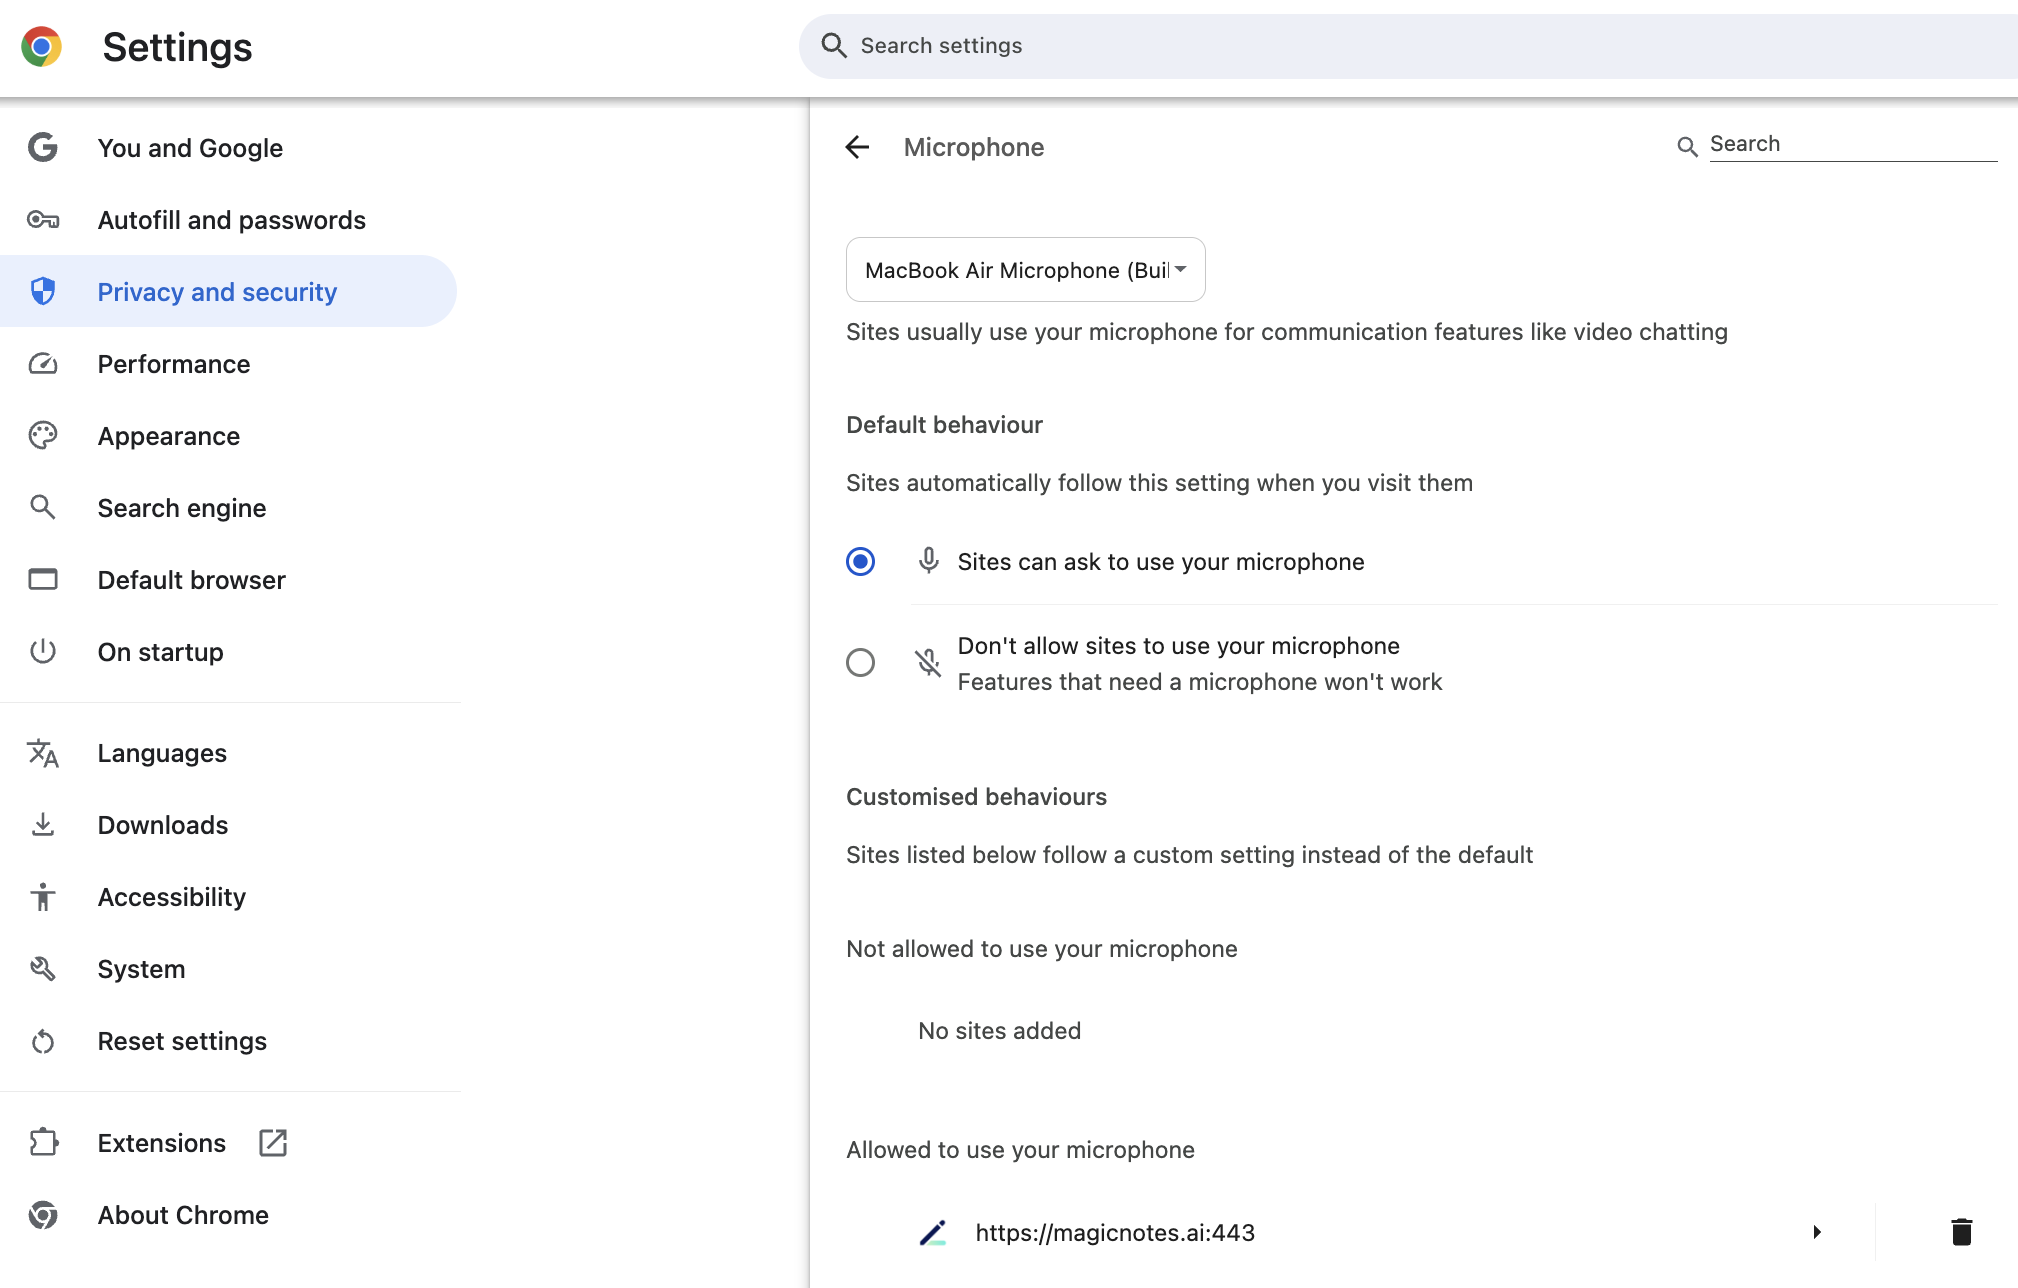Go to Autofill and passwords

click(x=231, y=220)
